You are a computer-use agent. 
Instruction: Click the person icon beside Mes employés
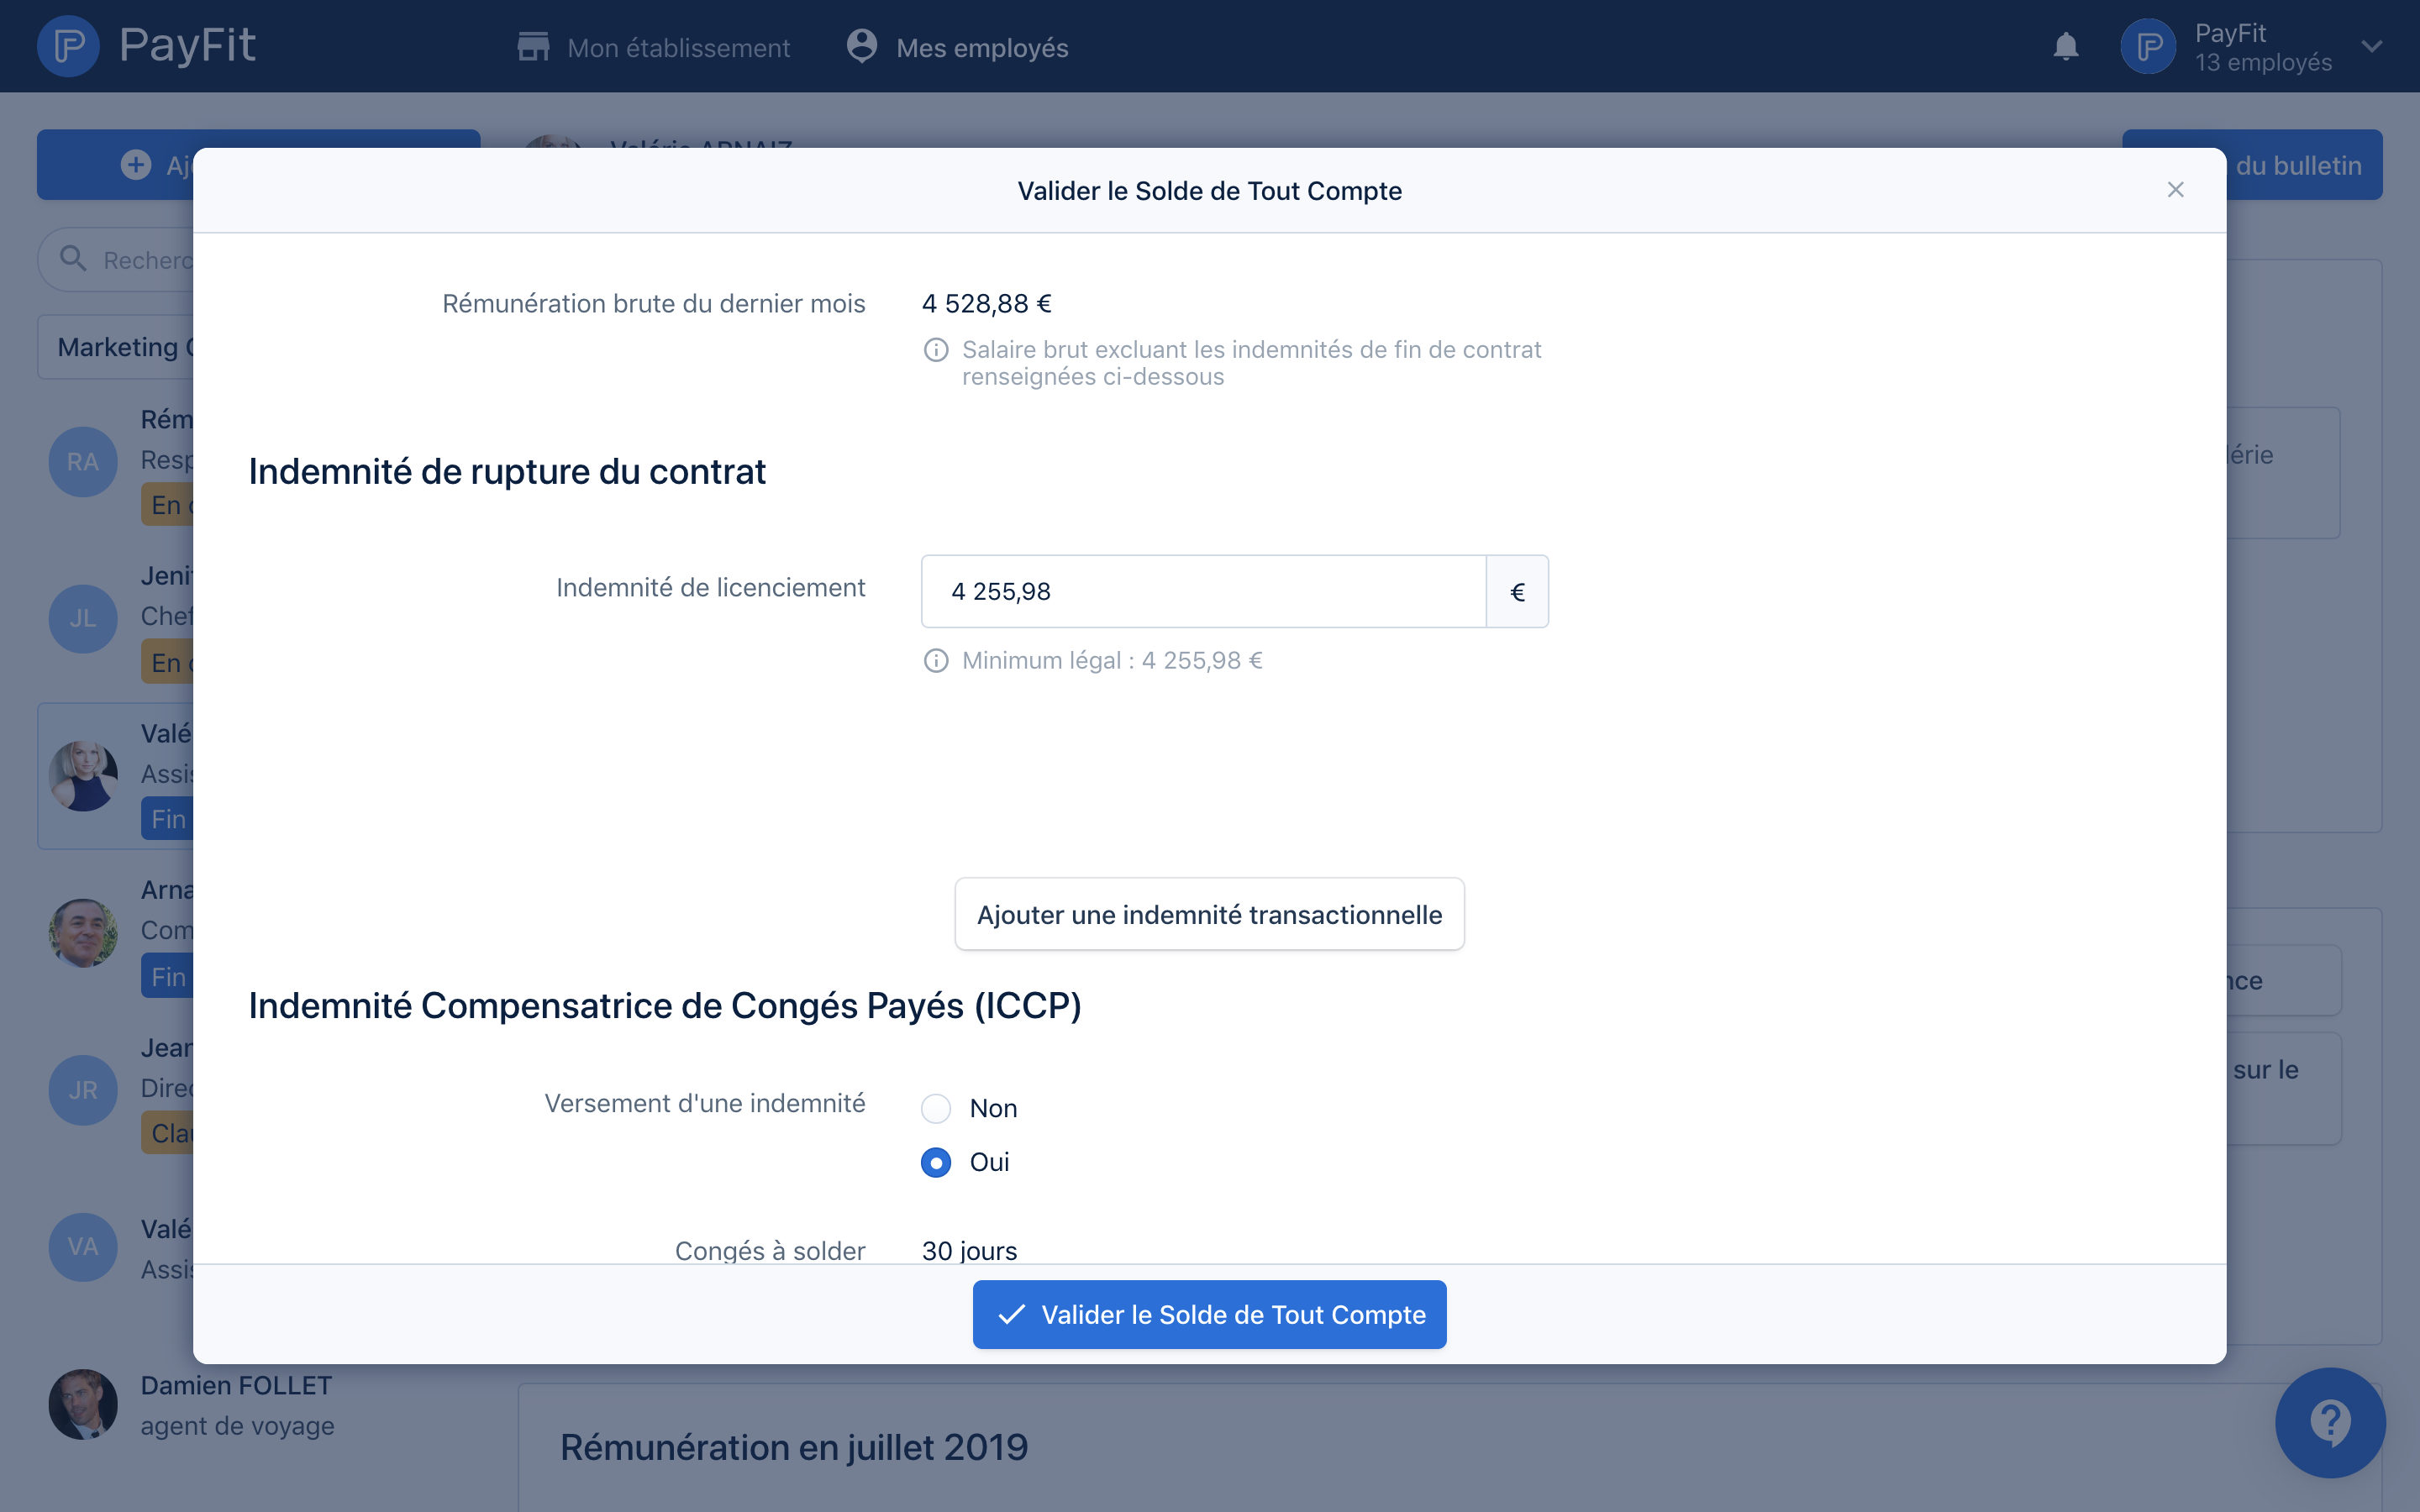point(862,46)
